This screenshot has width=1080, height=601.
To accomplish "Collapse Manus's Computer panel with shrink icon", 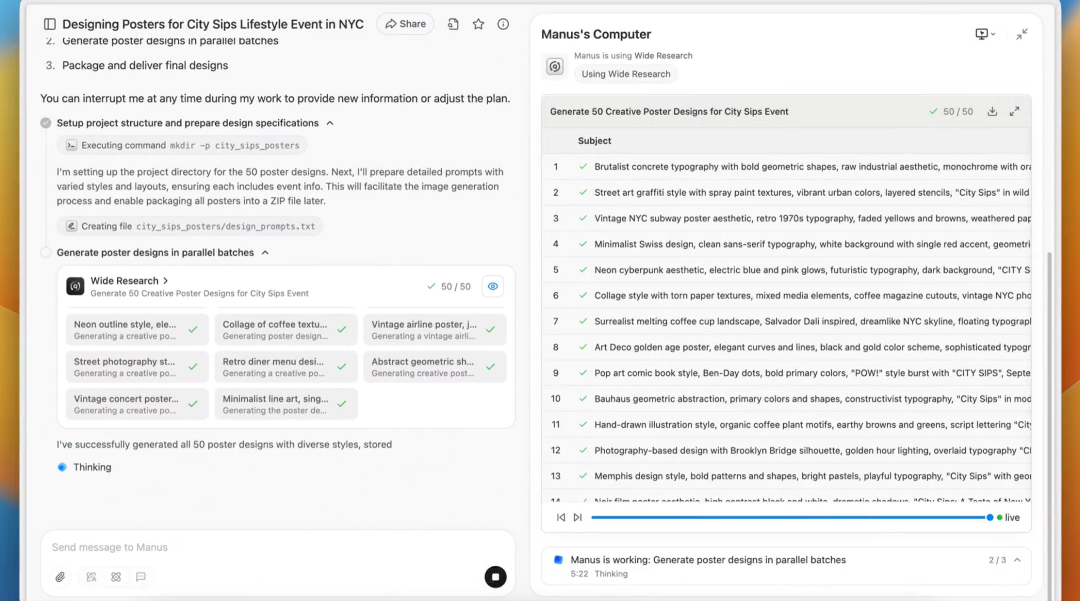I will coord(1022,34).
